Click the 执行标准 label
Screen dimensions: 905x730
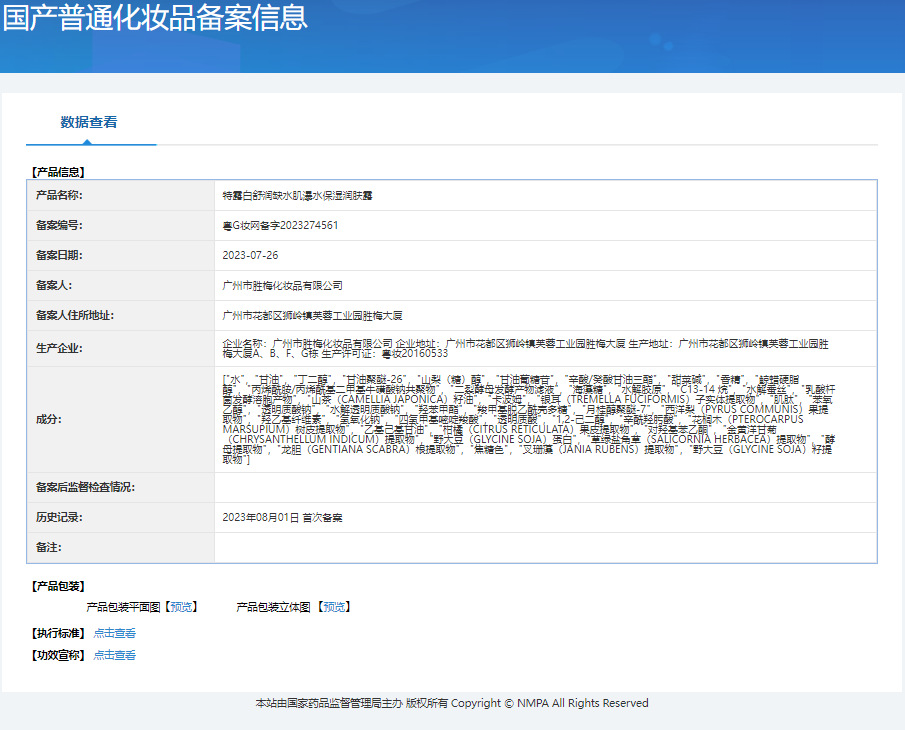tap(58, 633)
